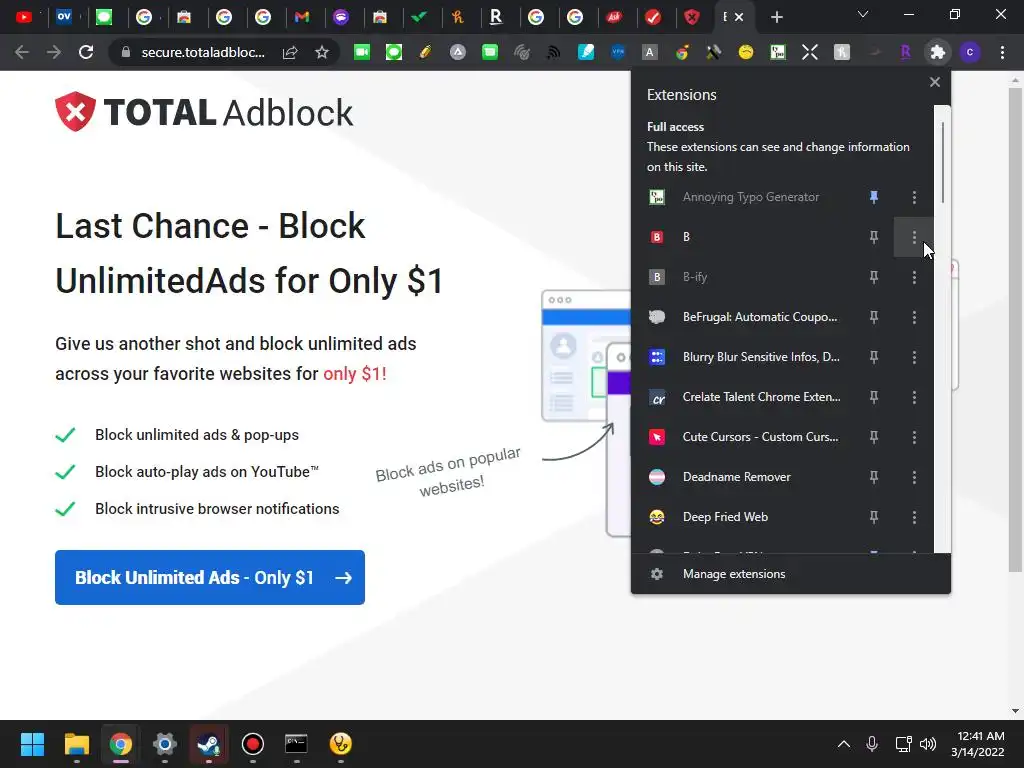The width and height of the screenshot is (1024, 768).
Task: Open a new browser tab
Action: (x=776, y=17)
